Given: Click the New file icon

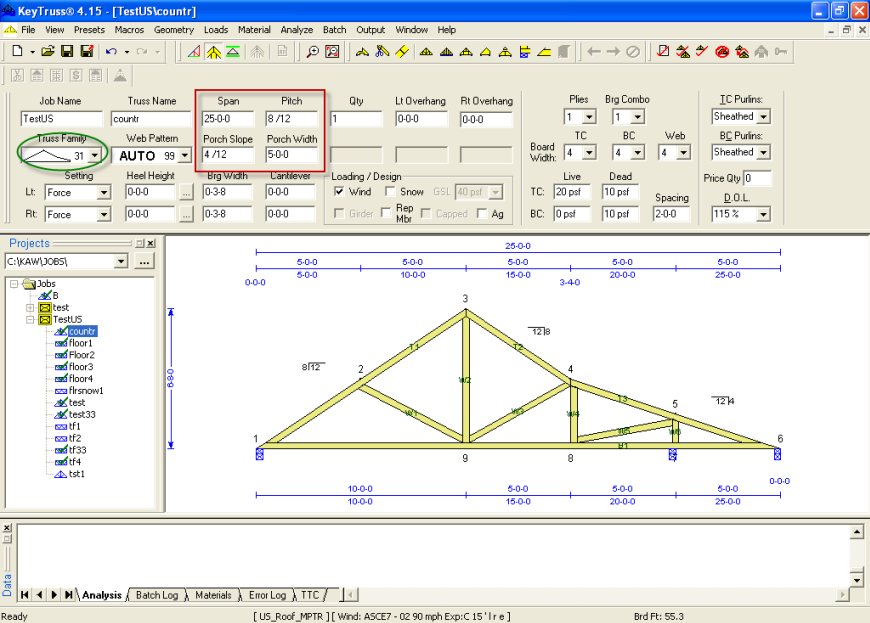Looking at the screenshot, I should coord(17,52).
